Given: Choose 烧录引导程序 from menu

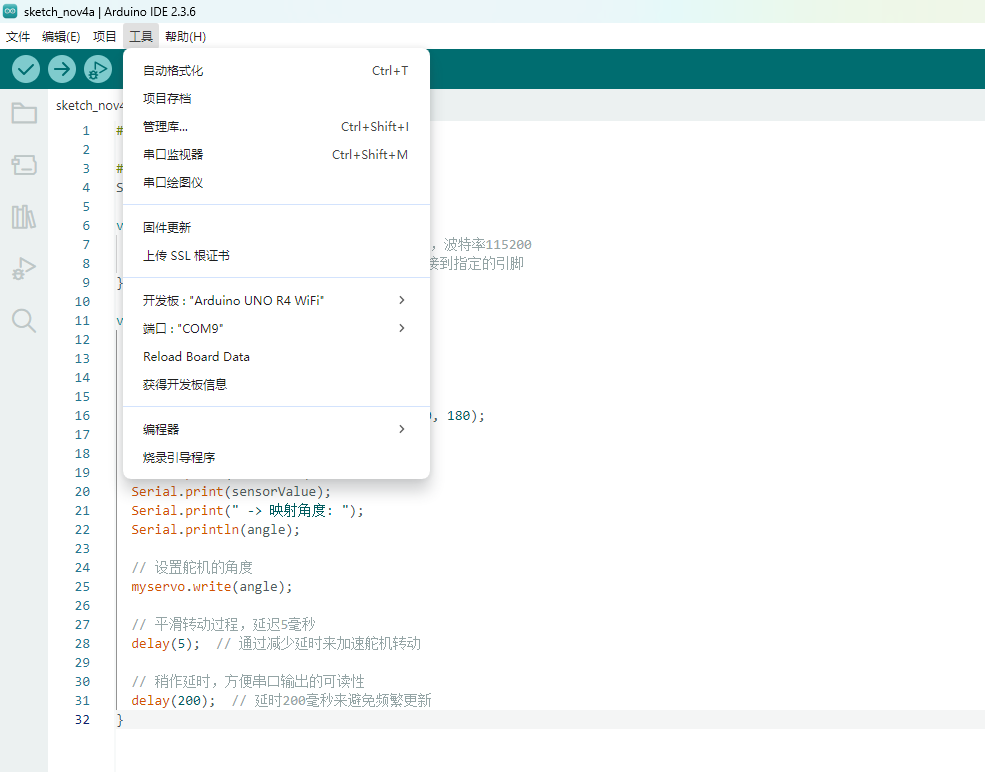Looking at the screenshot, I should pos(276,457).
